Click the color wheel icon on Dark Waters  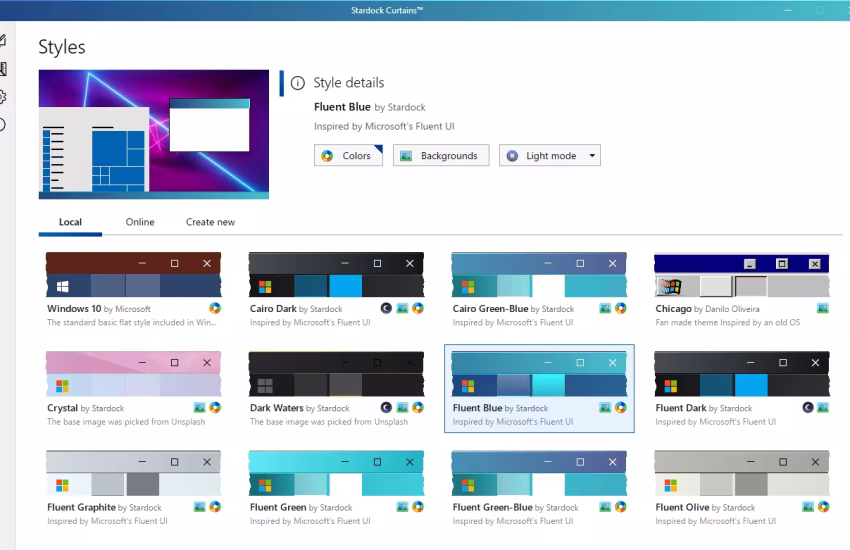tap(418, 407)
